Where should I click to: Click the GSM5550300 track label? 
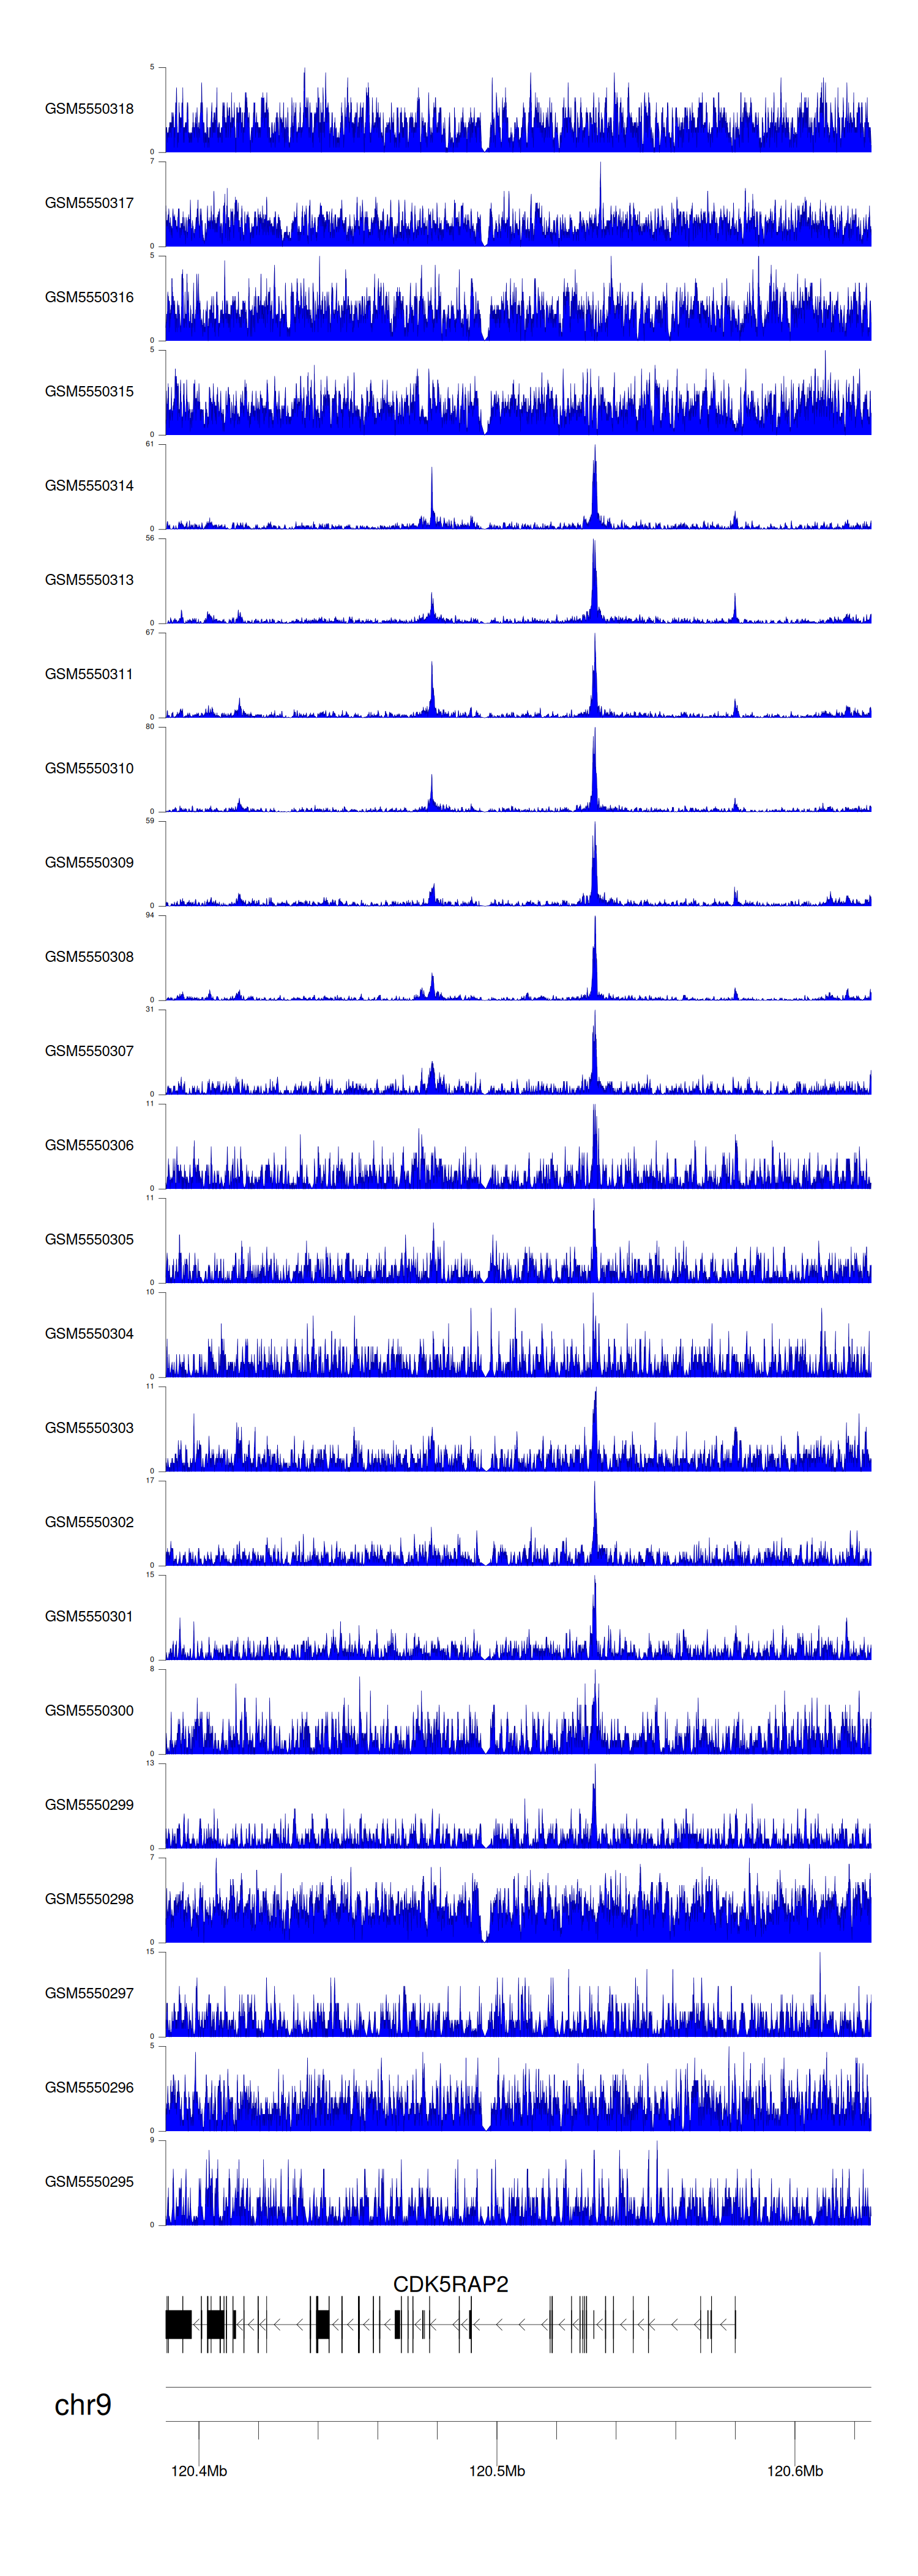89,1710
